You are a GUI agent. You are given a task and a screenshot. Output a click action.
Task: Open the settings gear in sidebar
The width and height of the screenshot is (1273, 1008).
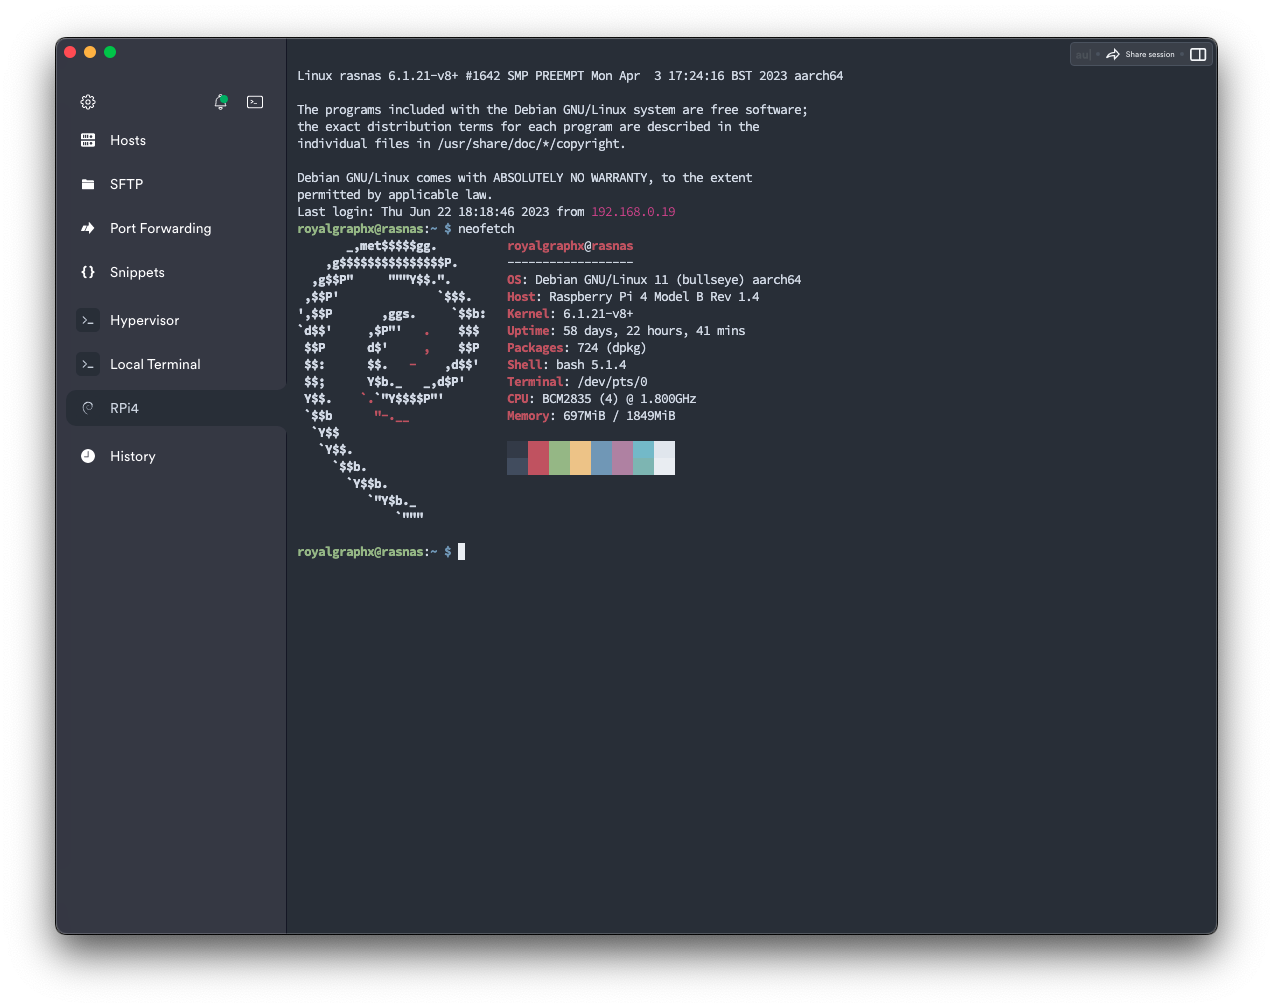point(88,102)
